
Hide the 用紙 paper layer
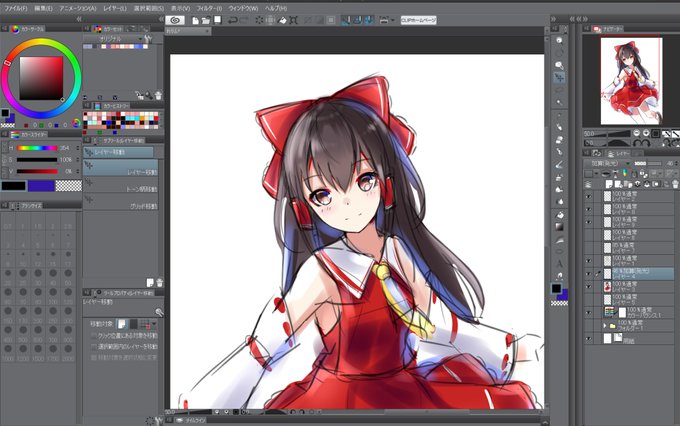[x=588, y=339]
